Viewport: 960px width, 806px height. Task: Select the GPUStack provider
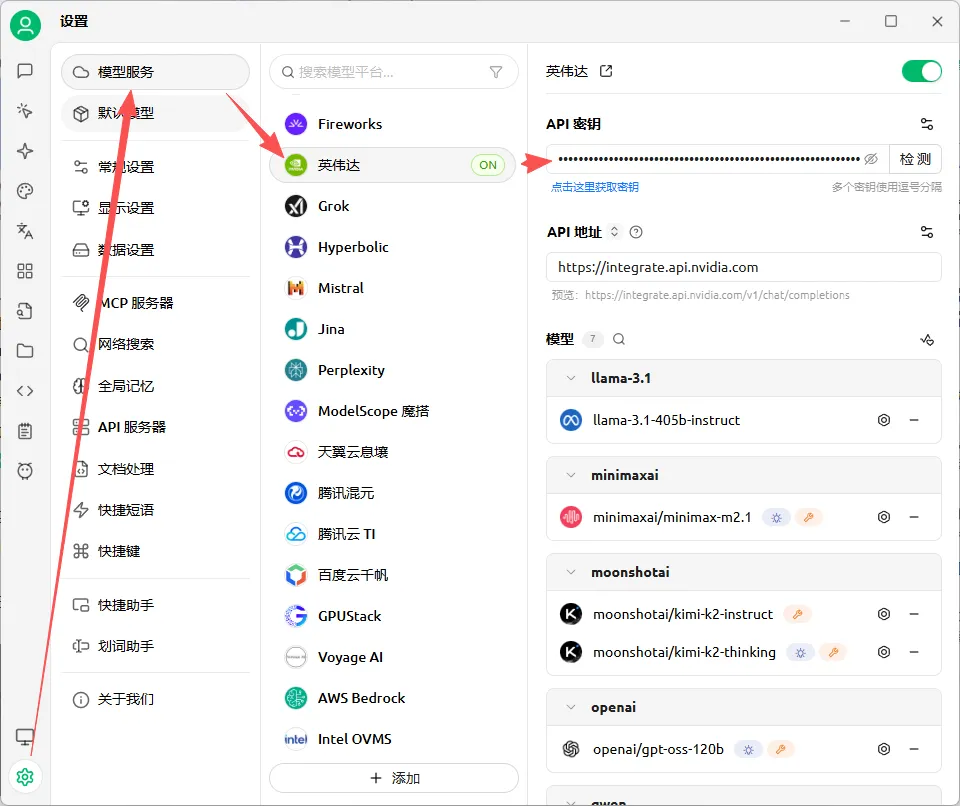pyautogui.click(x=392, y=616)
